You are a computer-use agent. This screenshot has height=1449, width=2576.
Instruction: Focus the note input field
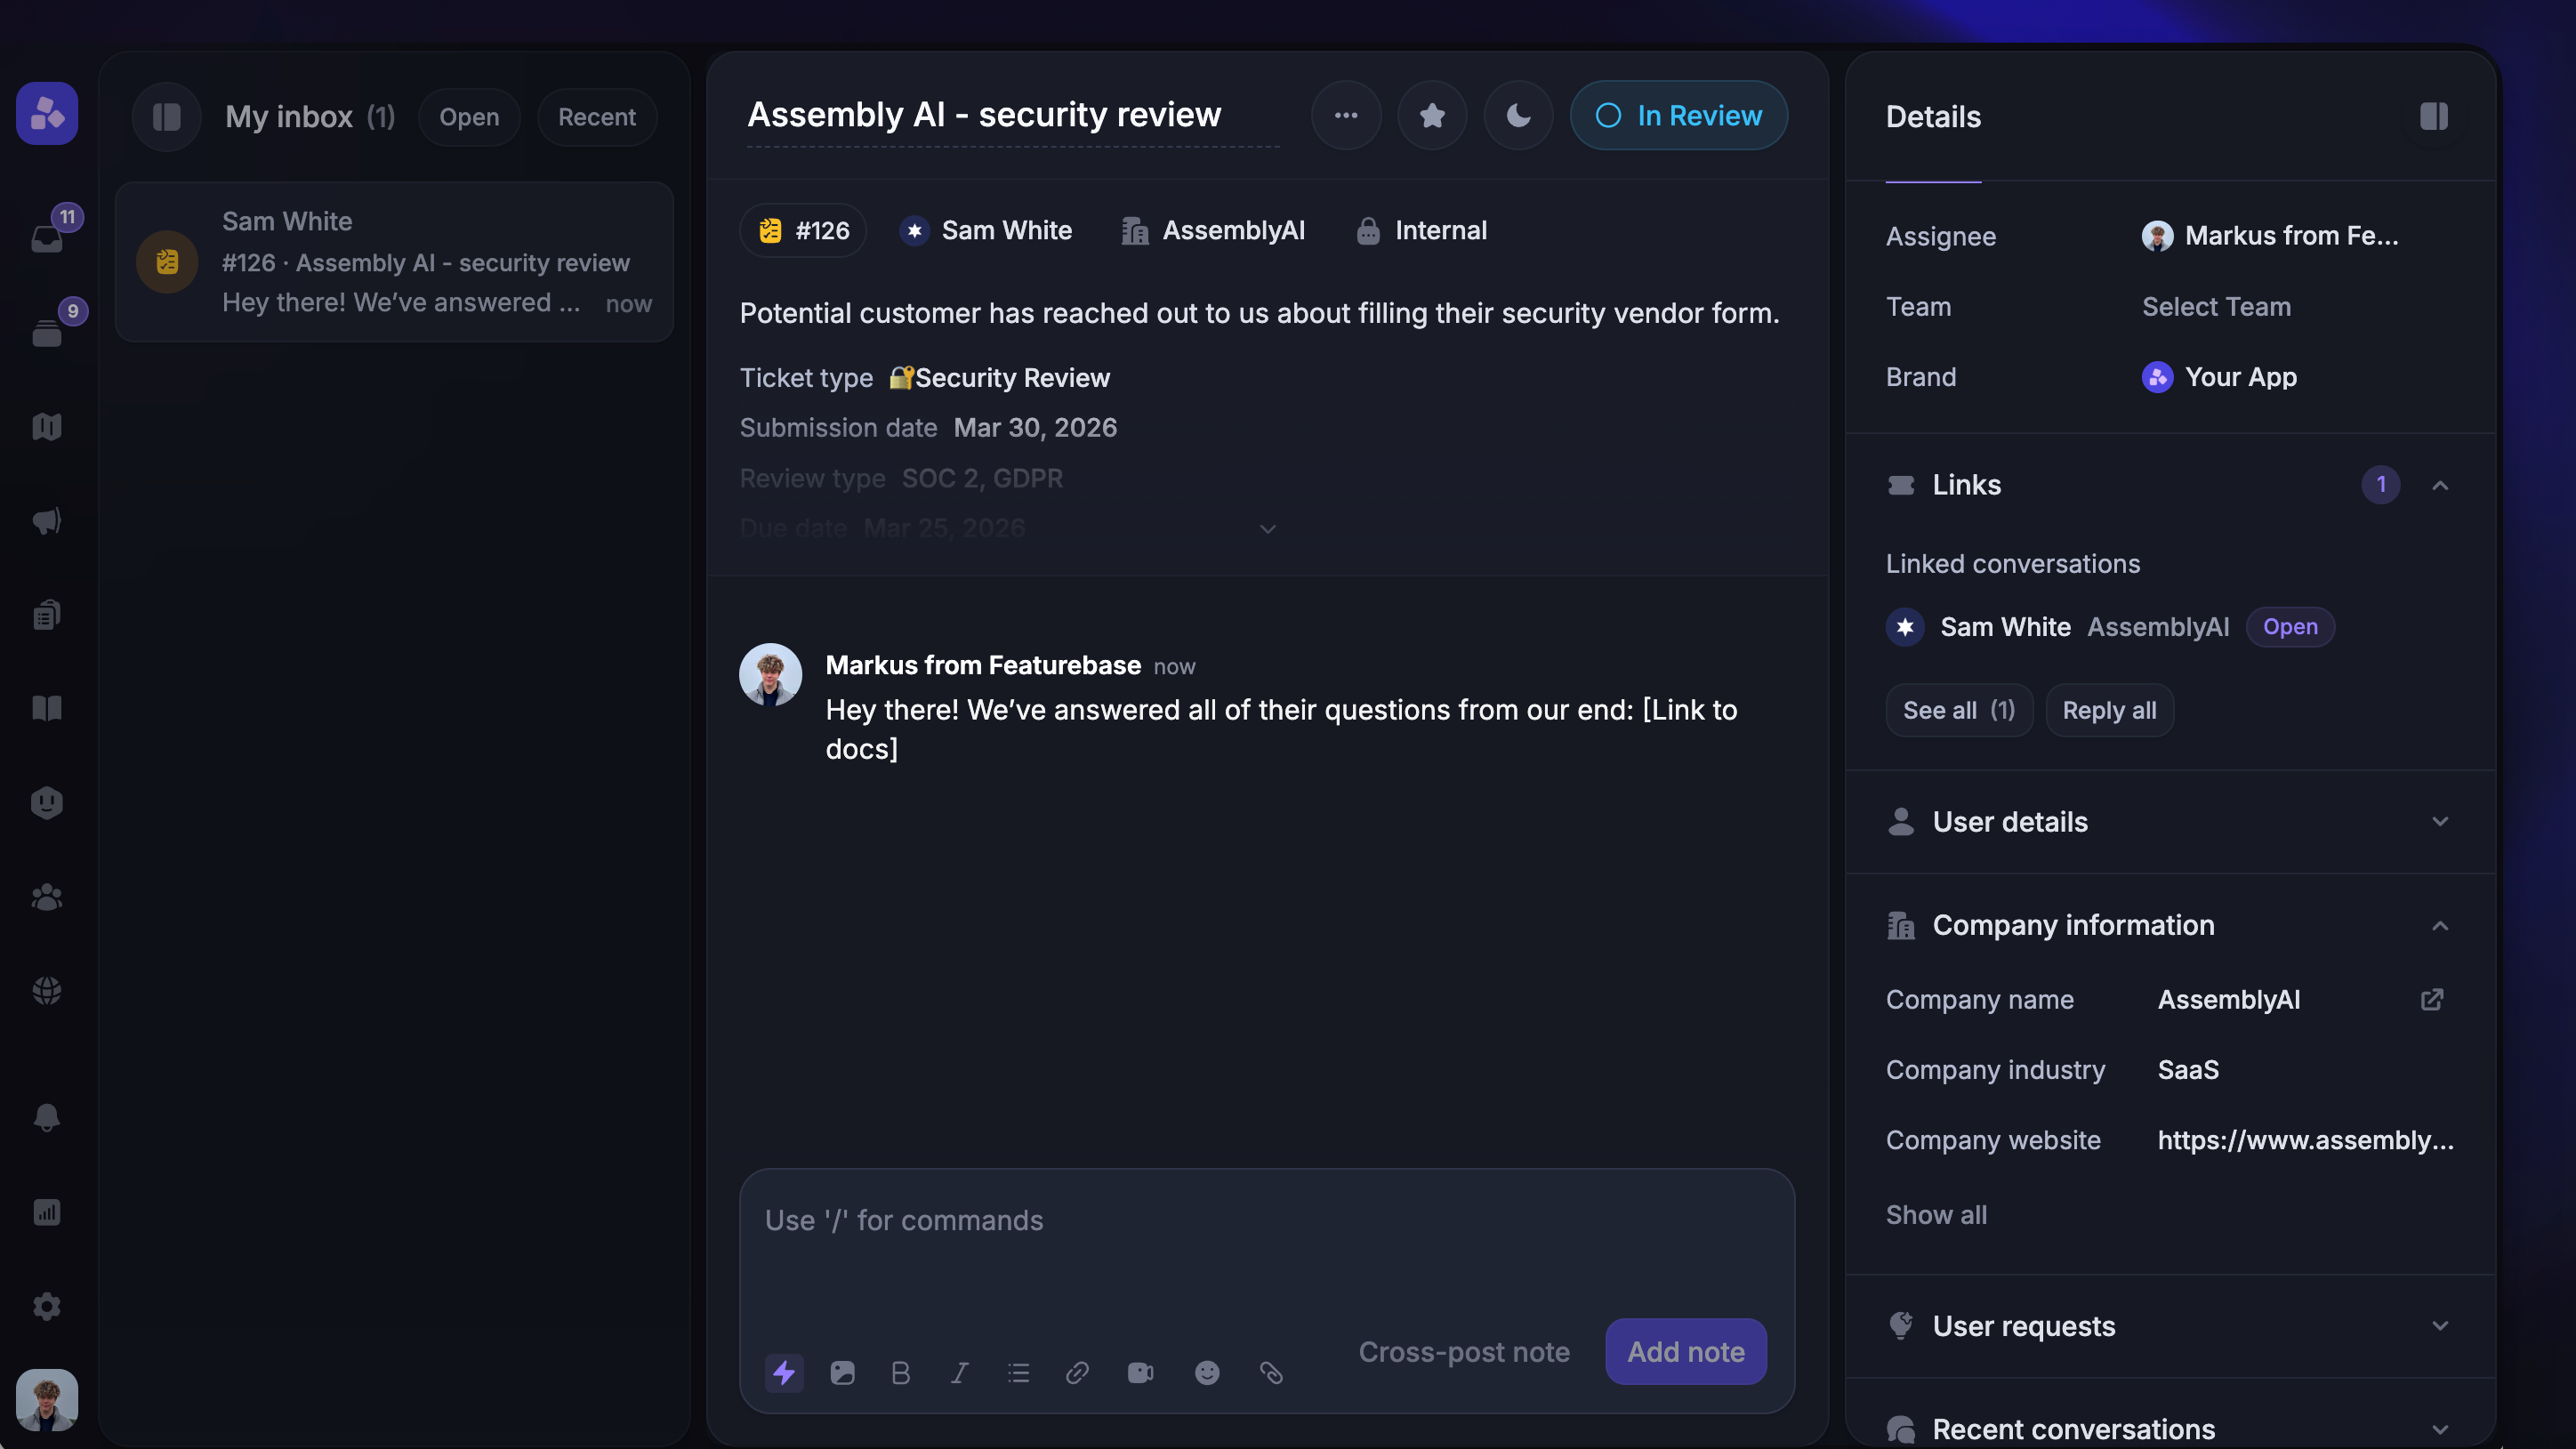1266,1250
